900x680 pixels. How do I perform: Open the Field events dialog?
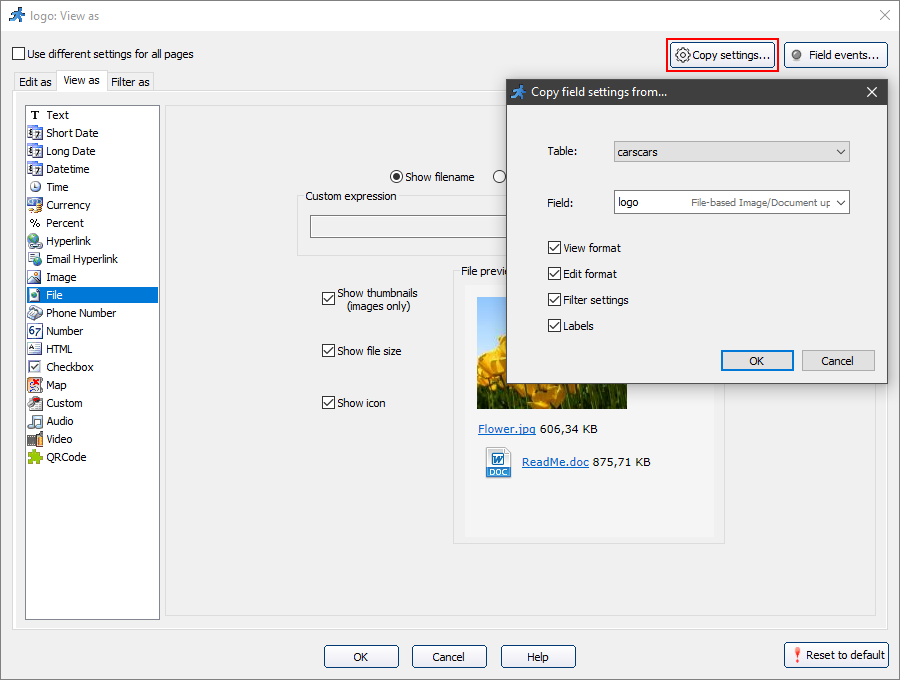pos(836,55)
